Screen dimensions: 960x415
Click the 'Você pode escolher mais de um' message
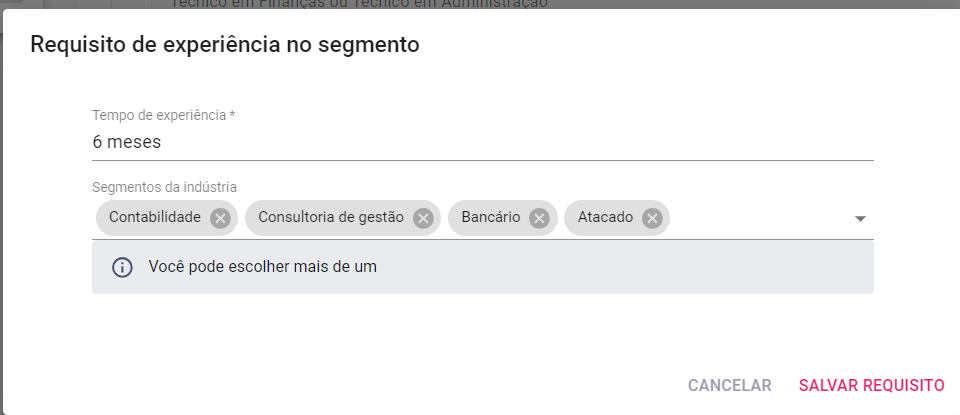[x=263, y=267]
